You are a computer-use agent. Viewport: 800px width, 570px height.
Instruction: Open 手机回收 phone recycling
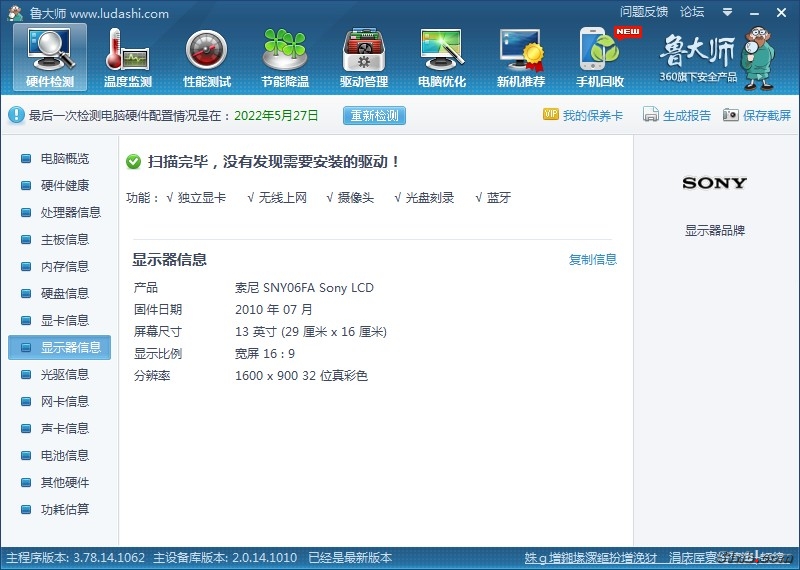[600, 57]
